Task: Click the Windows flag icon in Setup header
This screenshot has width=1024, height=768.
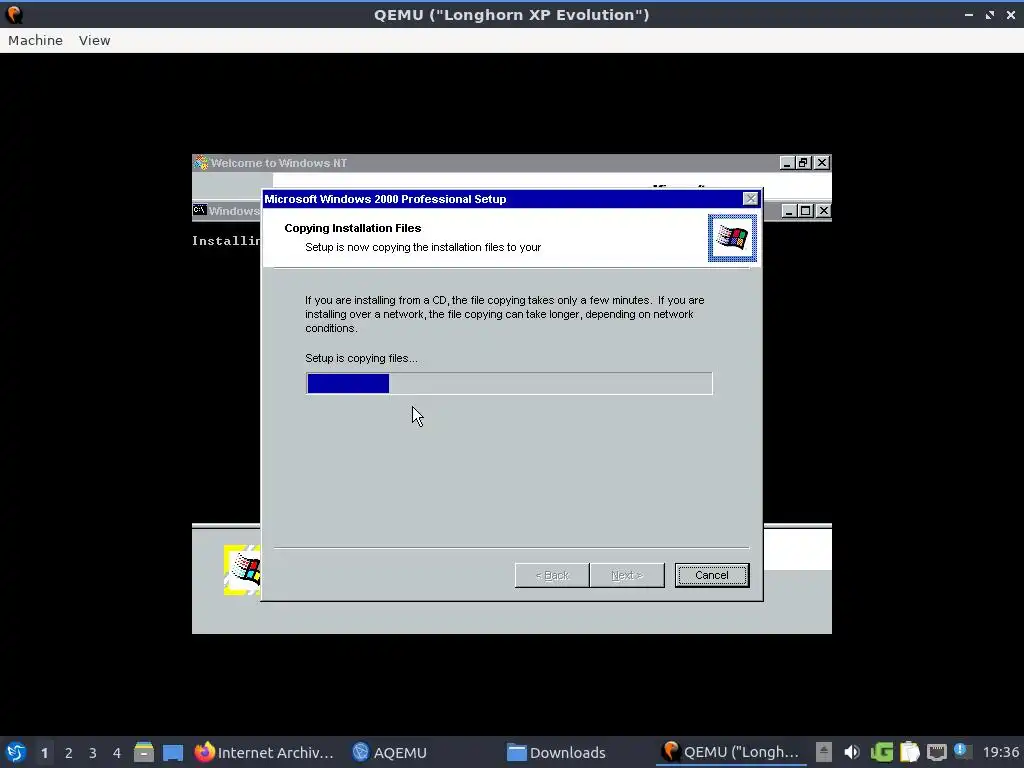Action: coord(732,238)
